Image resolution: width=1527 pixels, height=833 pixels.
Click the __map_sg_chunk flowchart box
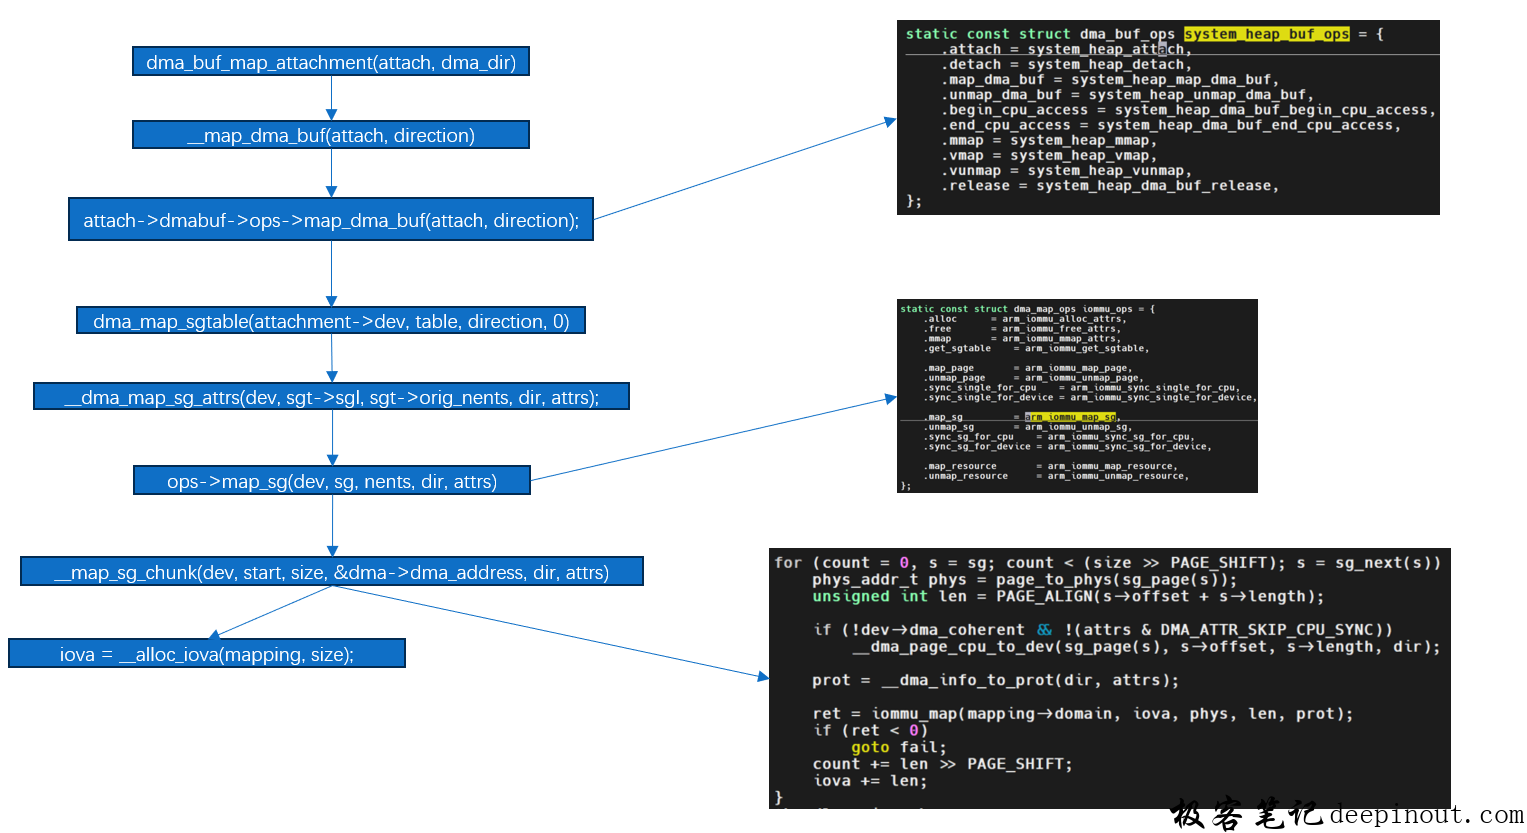332,572
